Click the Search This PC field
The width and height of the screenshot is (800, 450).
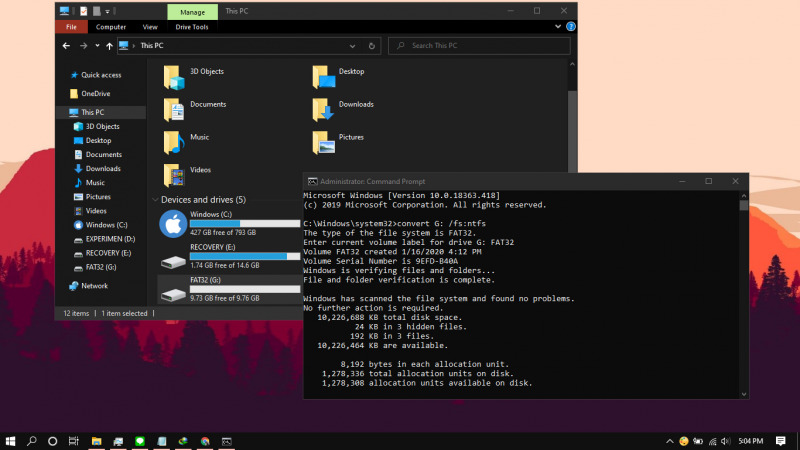(479, 46)
